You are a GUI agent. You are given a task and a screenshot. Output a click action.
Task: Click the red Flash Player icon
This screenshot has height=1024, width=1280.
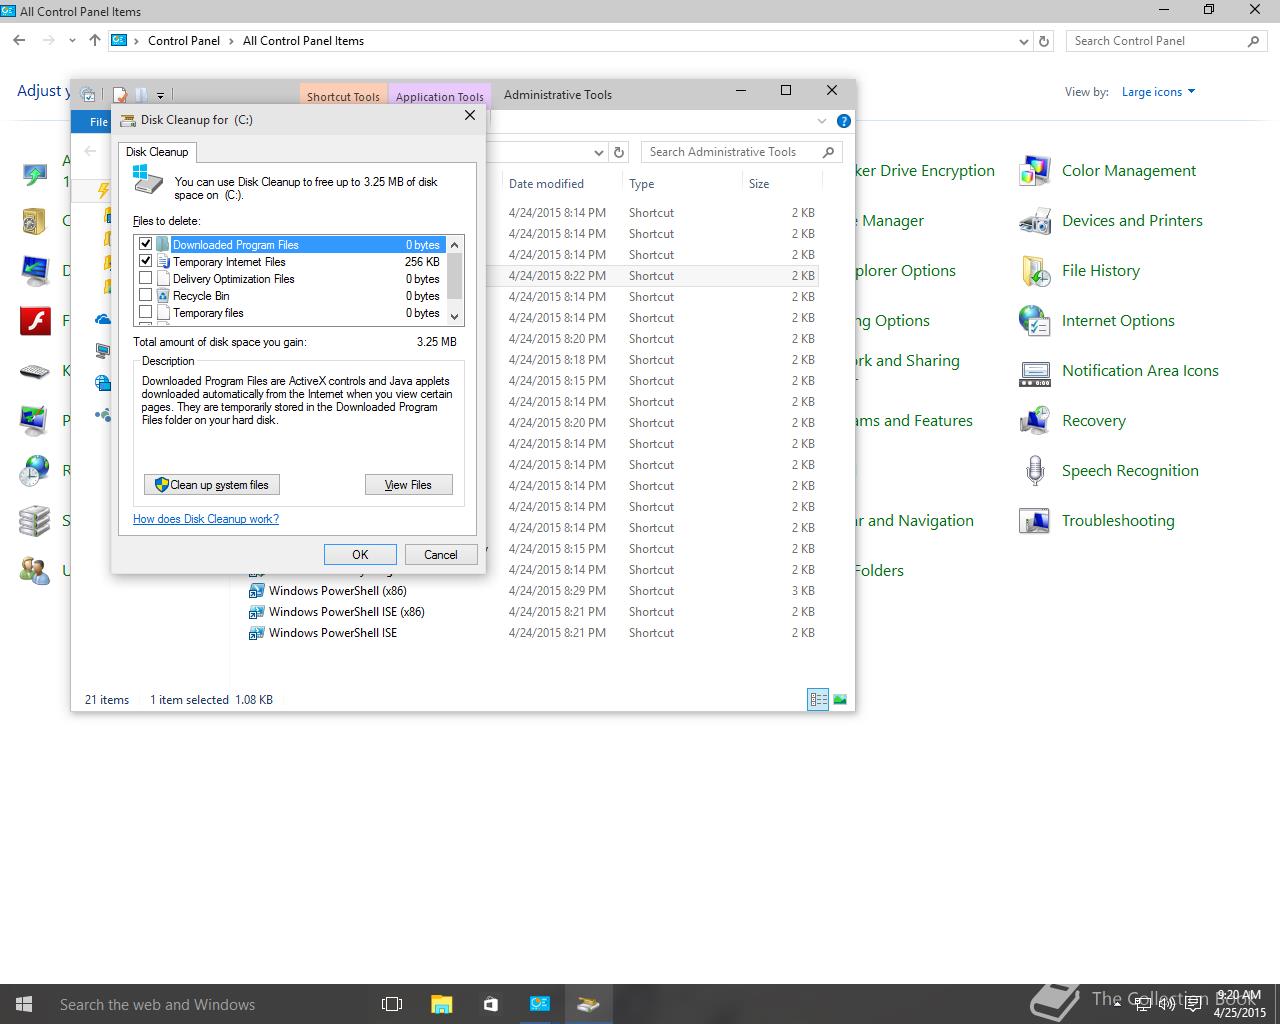coord(35,321)
